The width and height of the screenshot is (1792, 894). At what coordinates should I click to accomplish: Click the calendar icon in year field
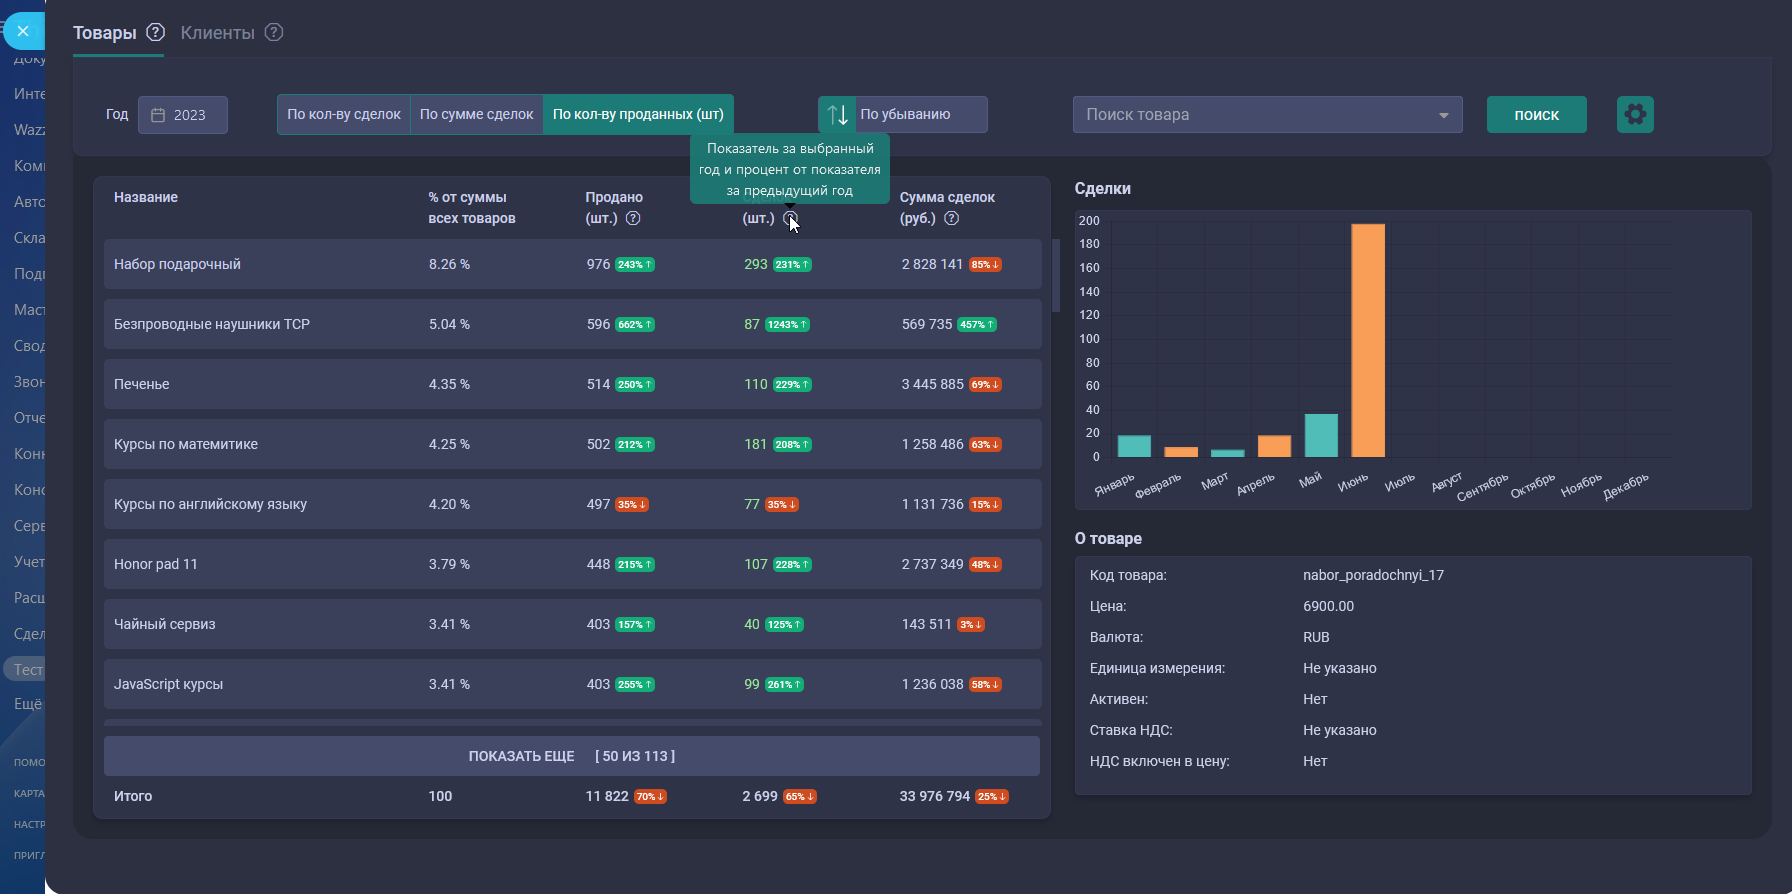[x=158, y=115]
